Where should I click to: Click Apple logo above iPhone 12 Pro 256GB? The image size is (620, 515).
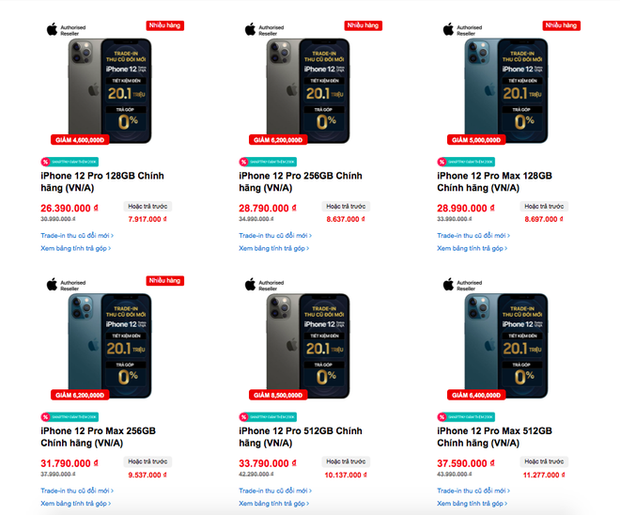(x=250, y=28)
